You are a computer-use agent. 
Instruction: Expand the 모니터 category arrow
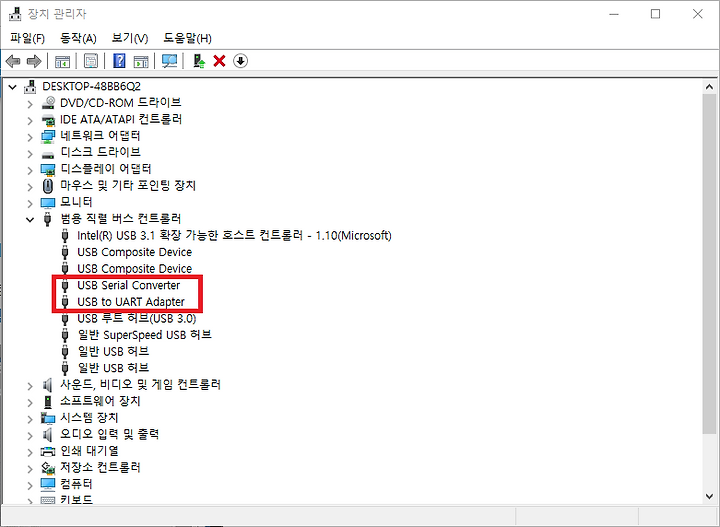(30, 203)
